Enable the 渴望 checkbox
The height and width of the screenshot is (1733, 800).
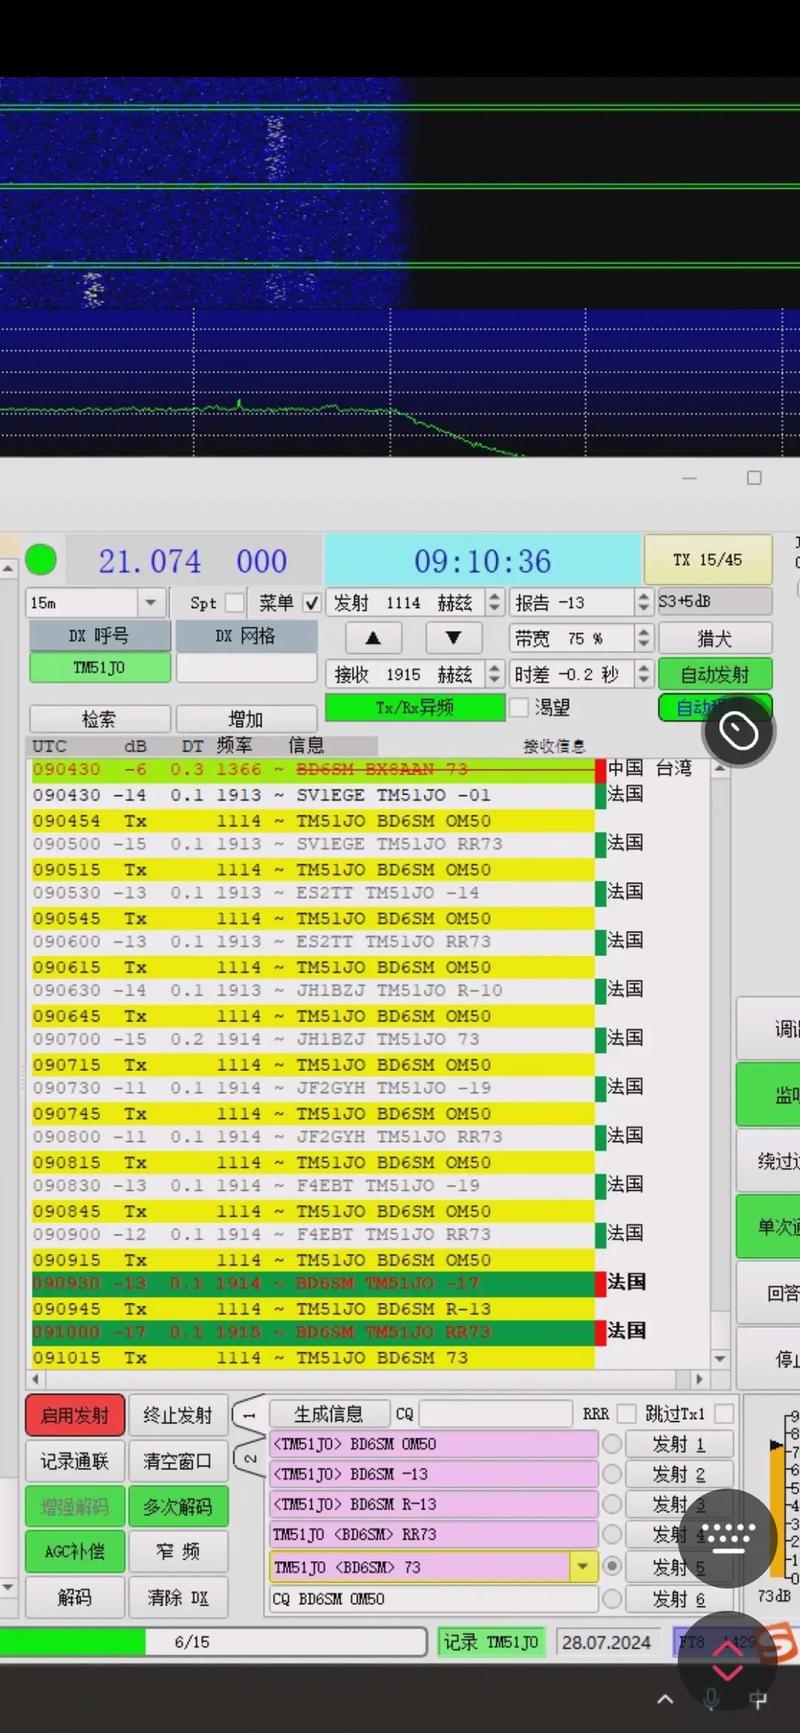[x=519, y=707]
